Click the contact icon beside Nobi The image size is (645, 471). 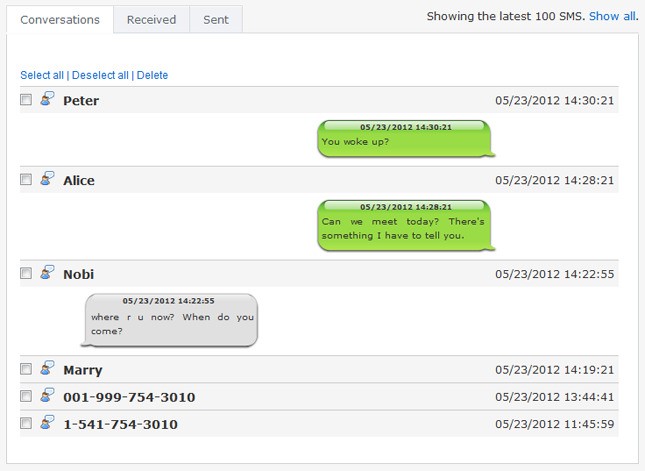[46, 272]
